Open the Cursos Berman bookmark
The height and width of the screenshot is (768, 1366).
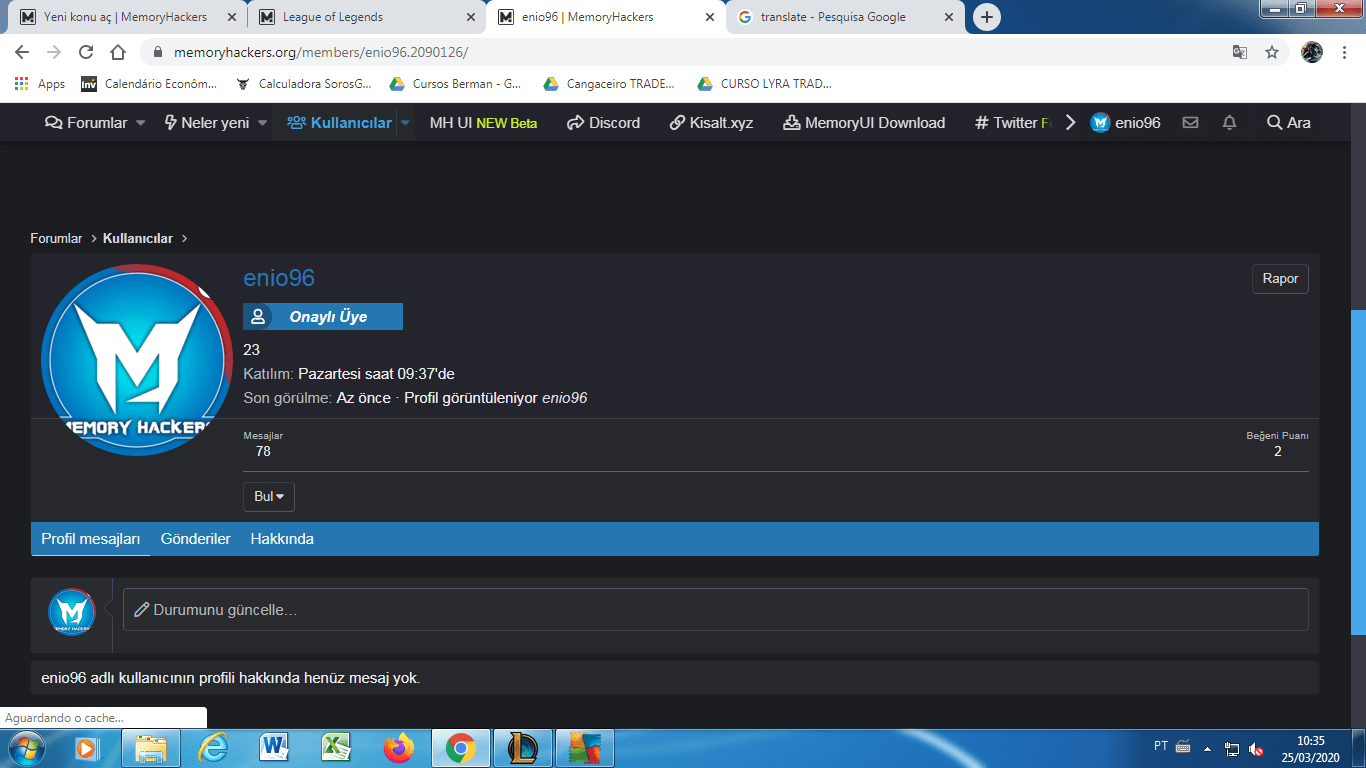pyautogui.click(x=456, y=84)
